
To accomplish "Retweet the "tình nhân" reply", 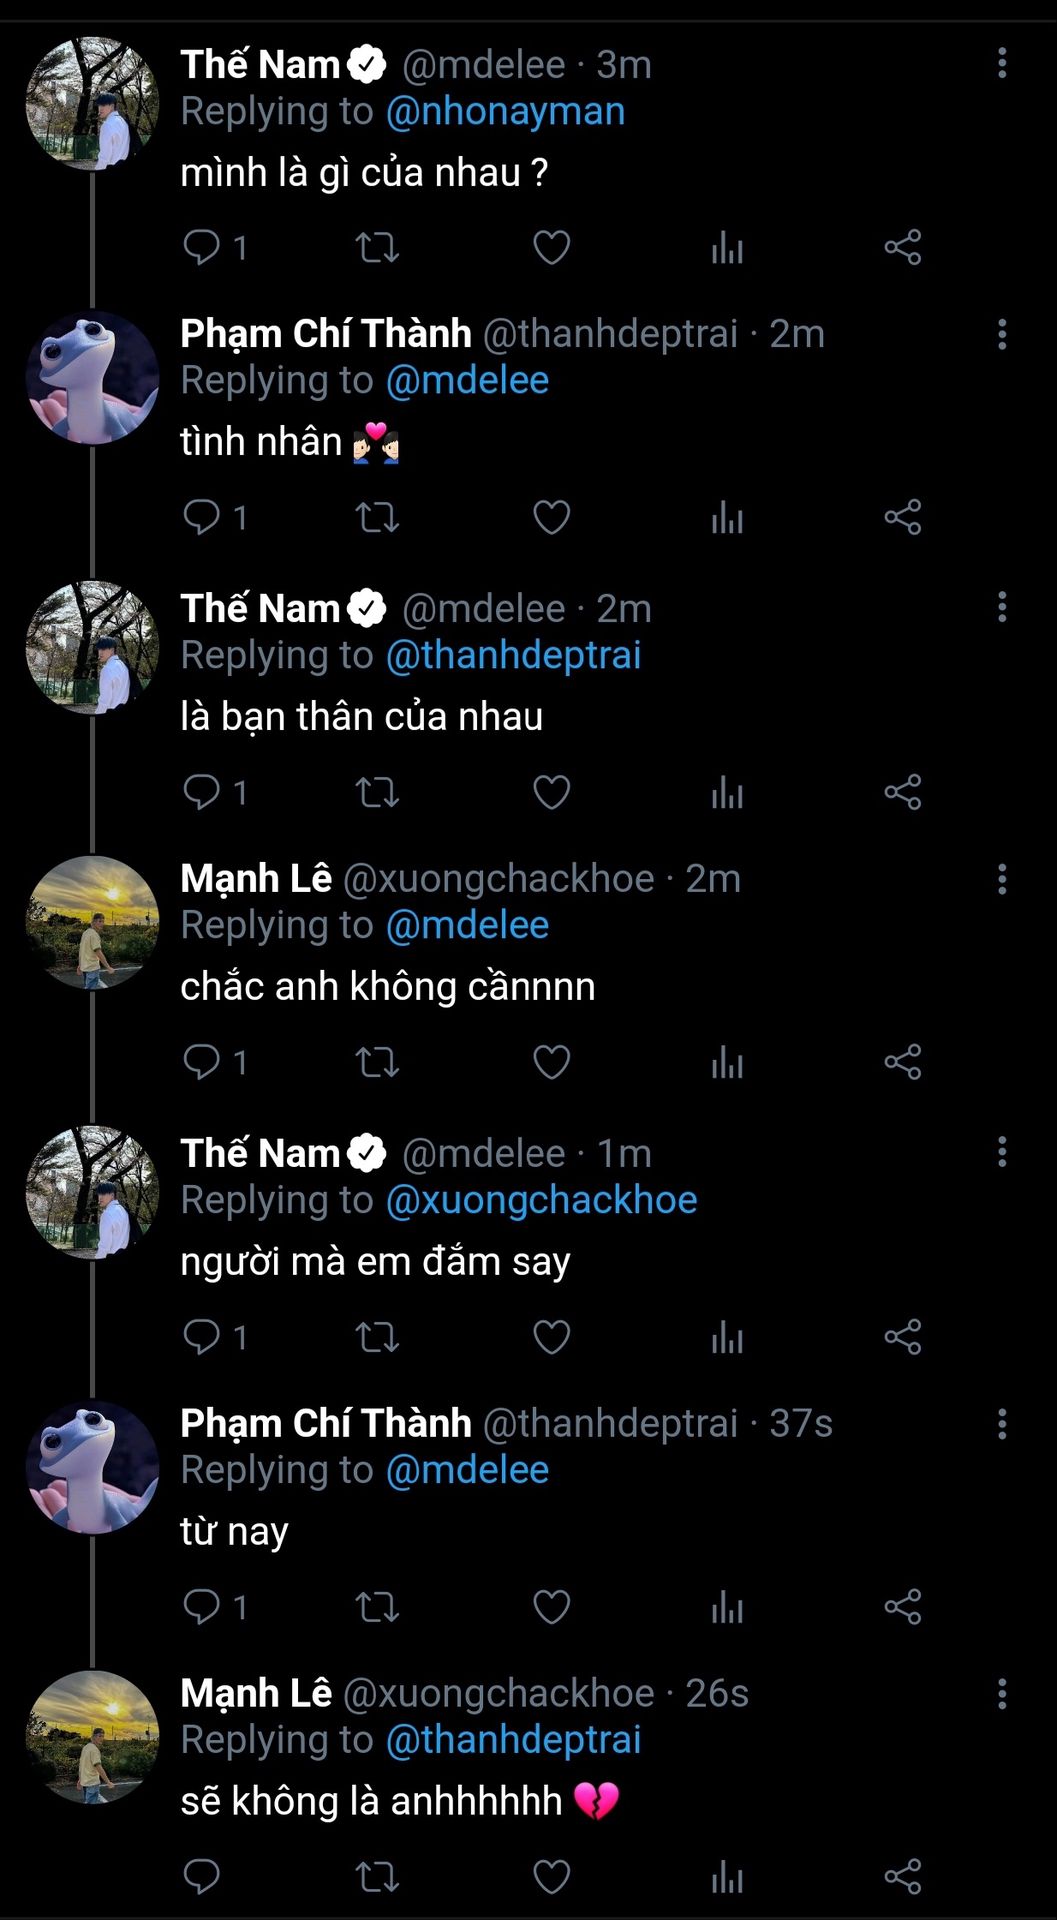I will coord(377,517).
